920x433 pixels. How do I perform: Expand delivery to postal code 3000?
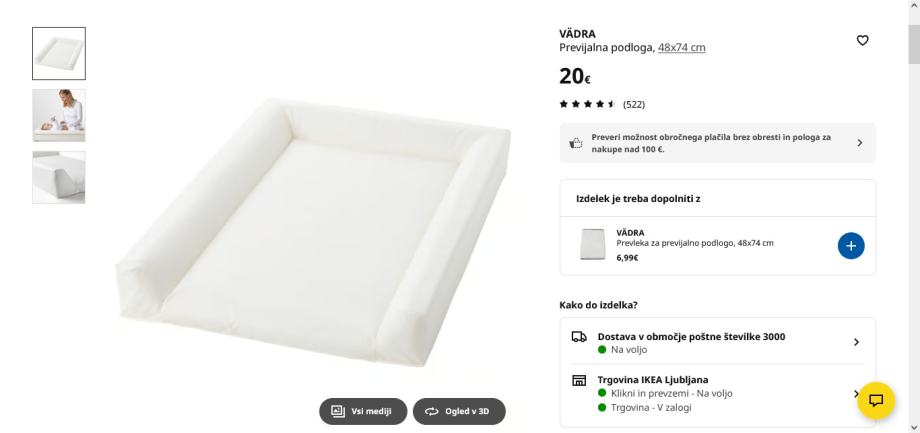855,342
